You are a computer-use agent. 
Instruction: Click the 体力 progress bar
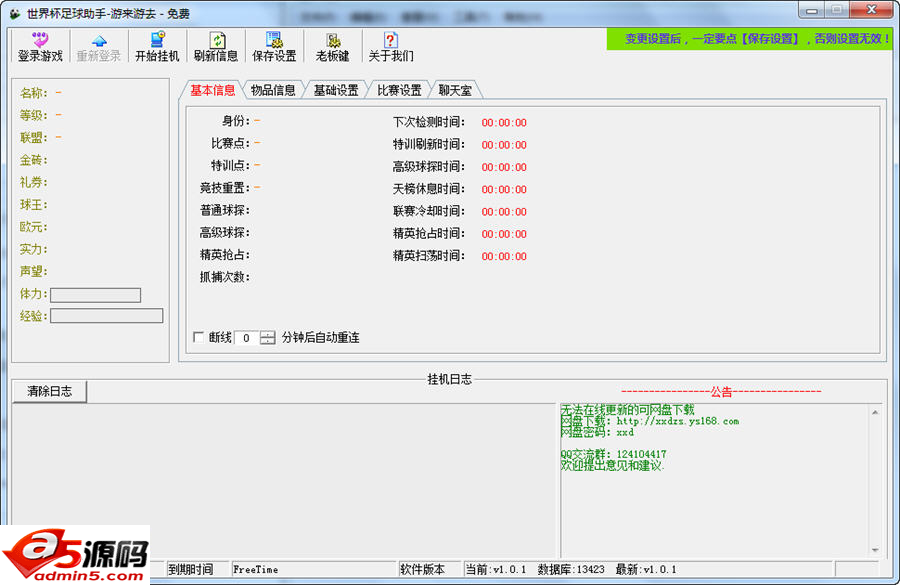pos(95,295)
